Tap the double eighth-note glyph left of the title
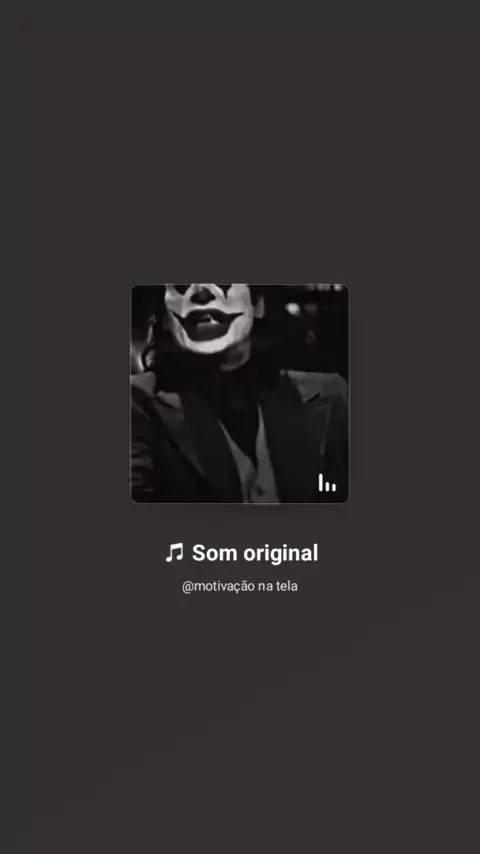480x854 pixels. (x=175, y=553)
